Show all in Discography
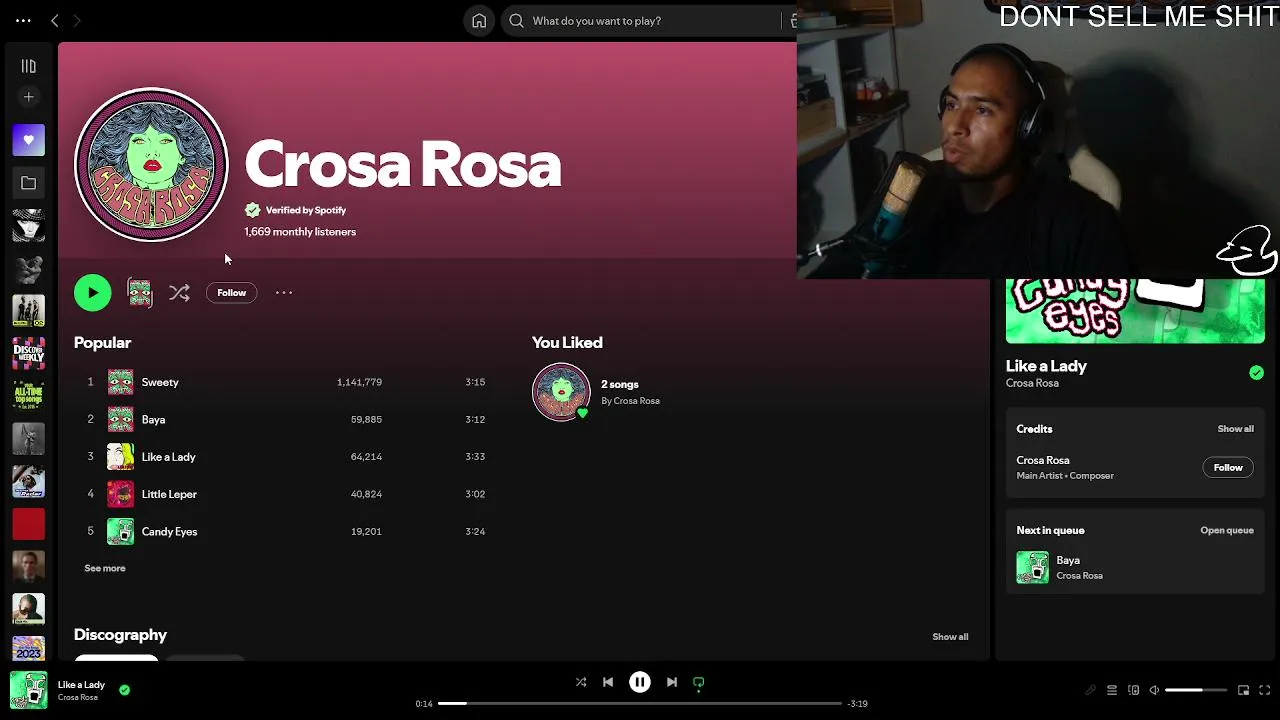1280x720 pixels. point(950,636)
